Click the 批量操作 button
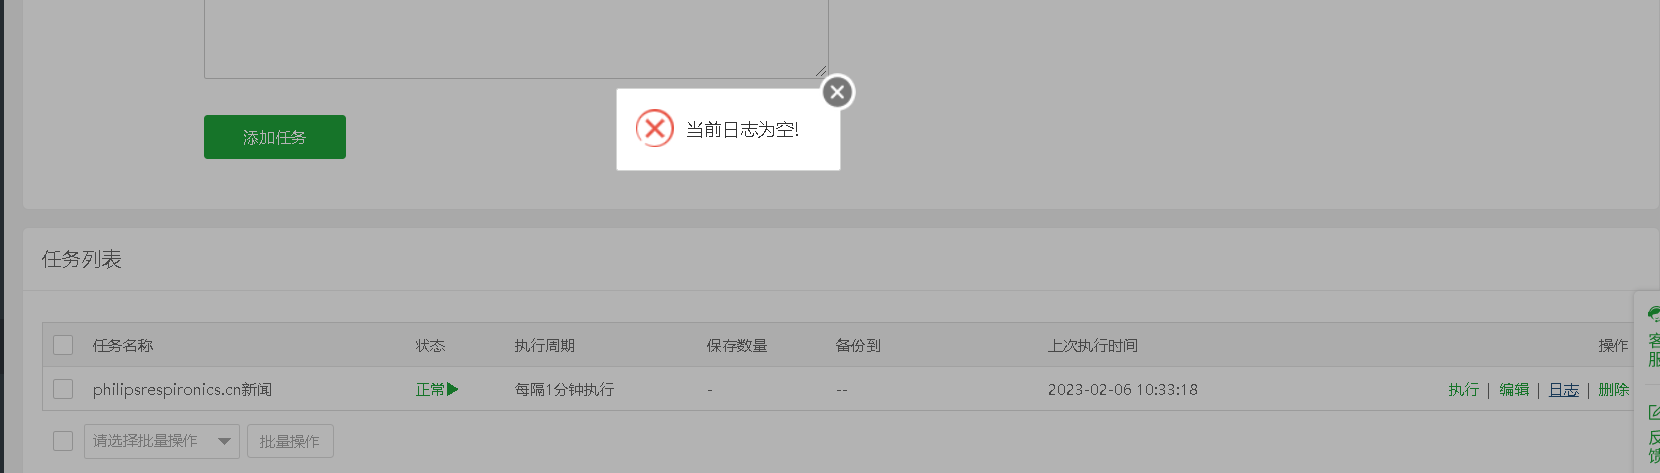 [290, 441]
